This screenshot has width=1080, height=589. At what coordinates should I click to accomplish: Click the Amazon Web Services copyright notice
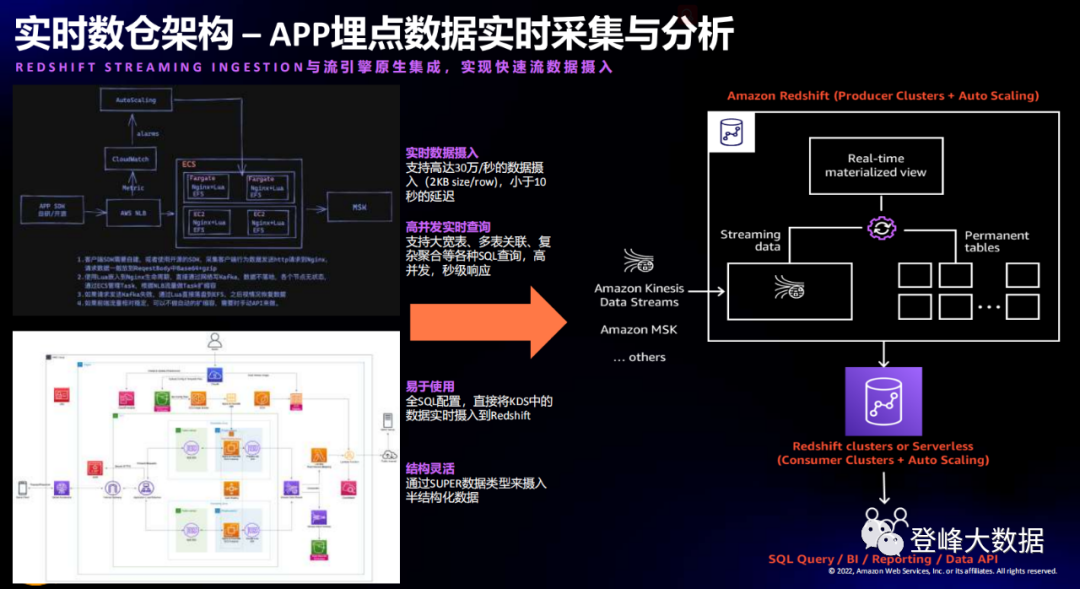pos(942,570)
